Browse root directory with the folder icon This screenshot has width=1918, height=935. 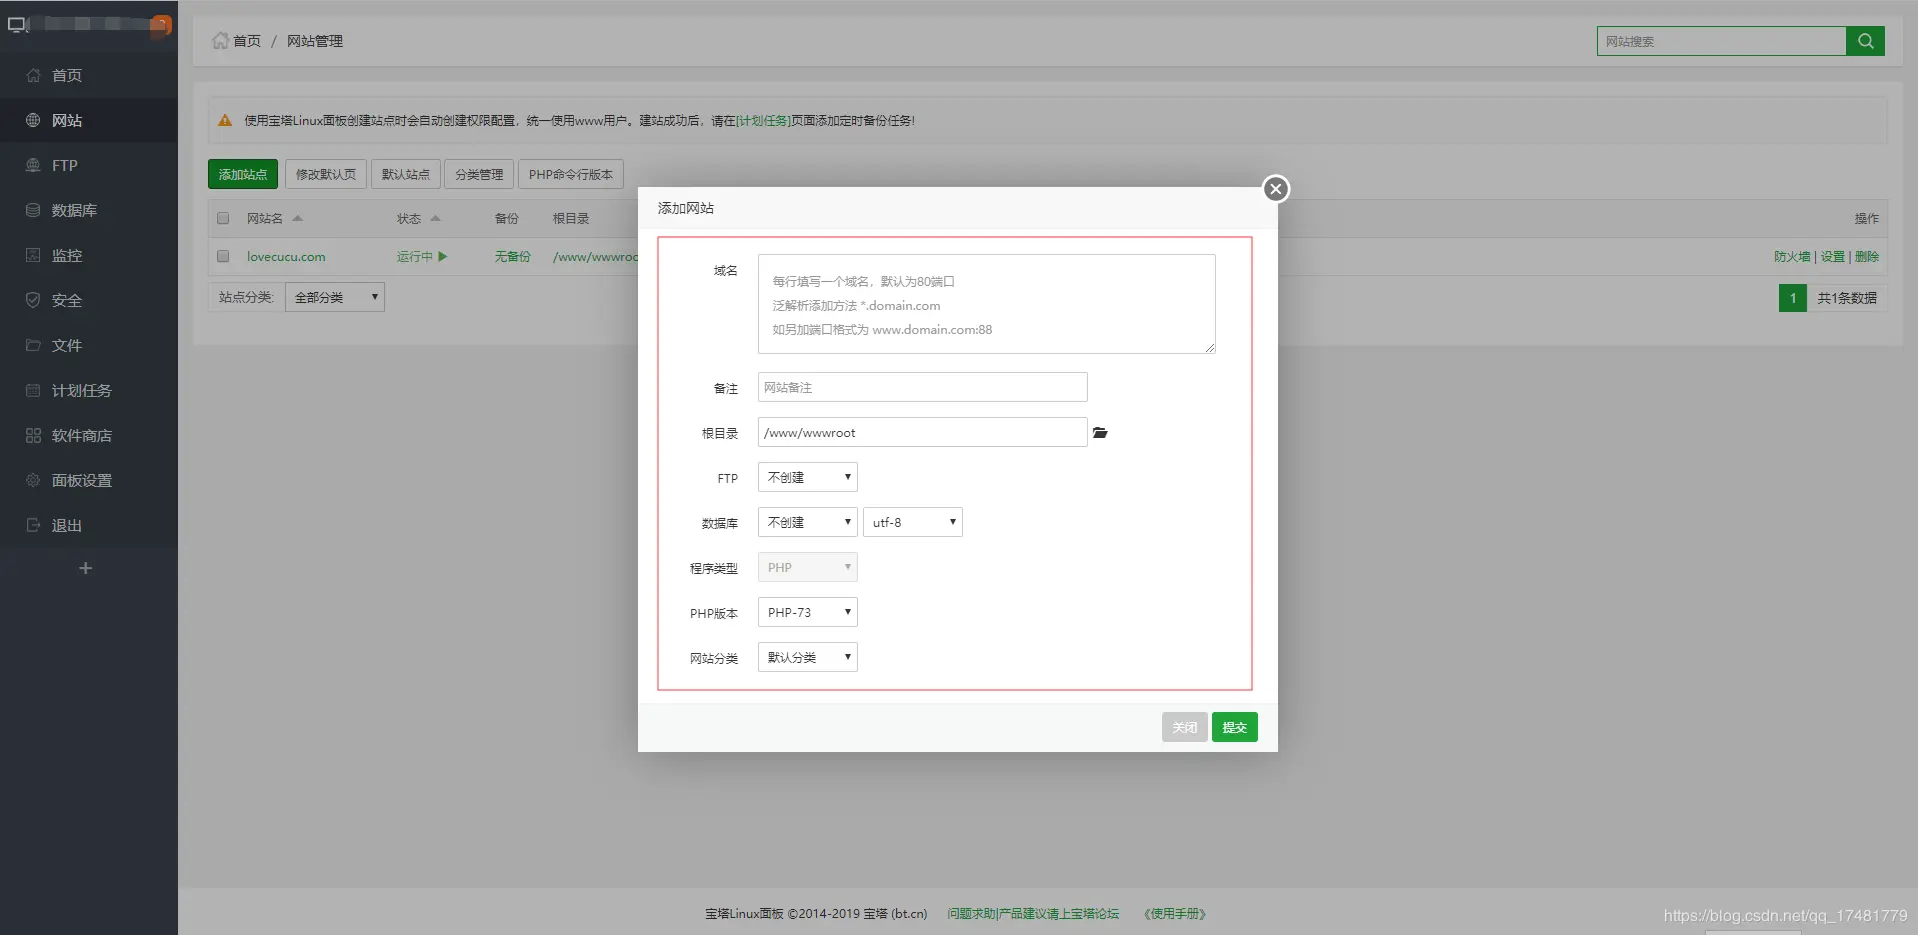(1101, 432)
